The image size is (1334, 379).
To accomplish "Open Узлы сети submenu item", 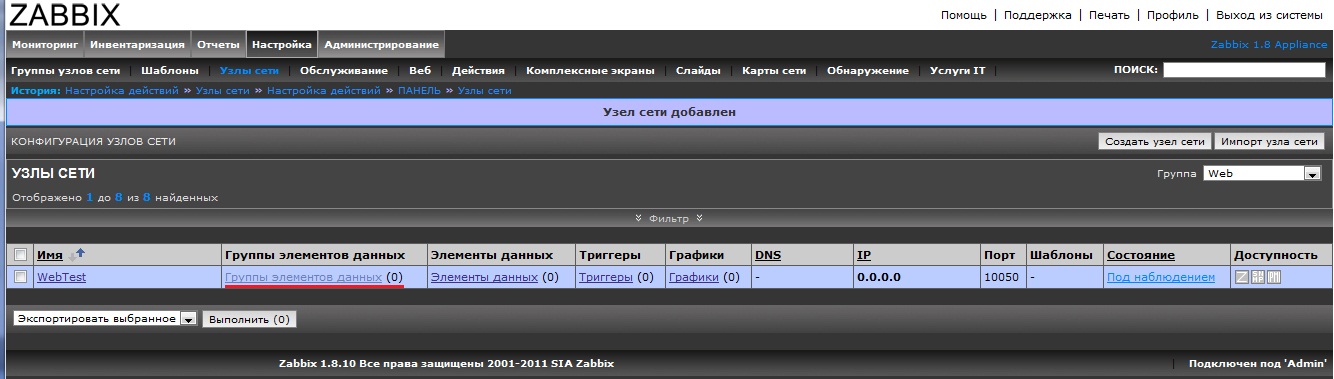I will (250, 71).
